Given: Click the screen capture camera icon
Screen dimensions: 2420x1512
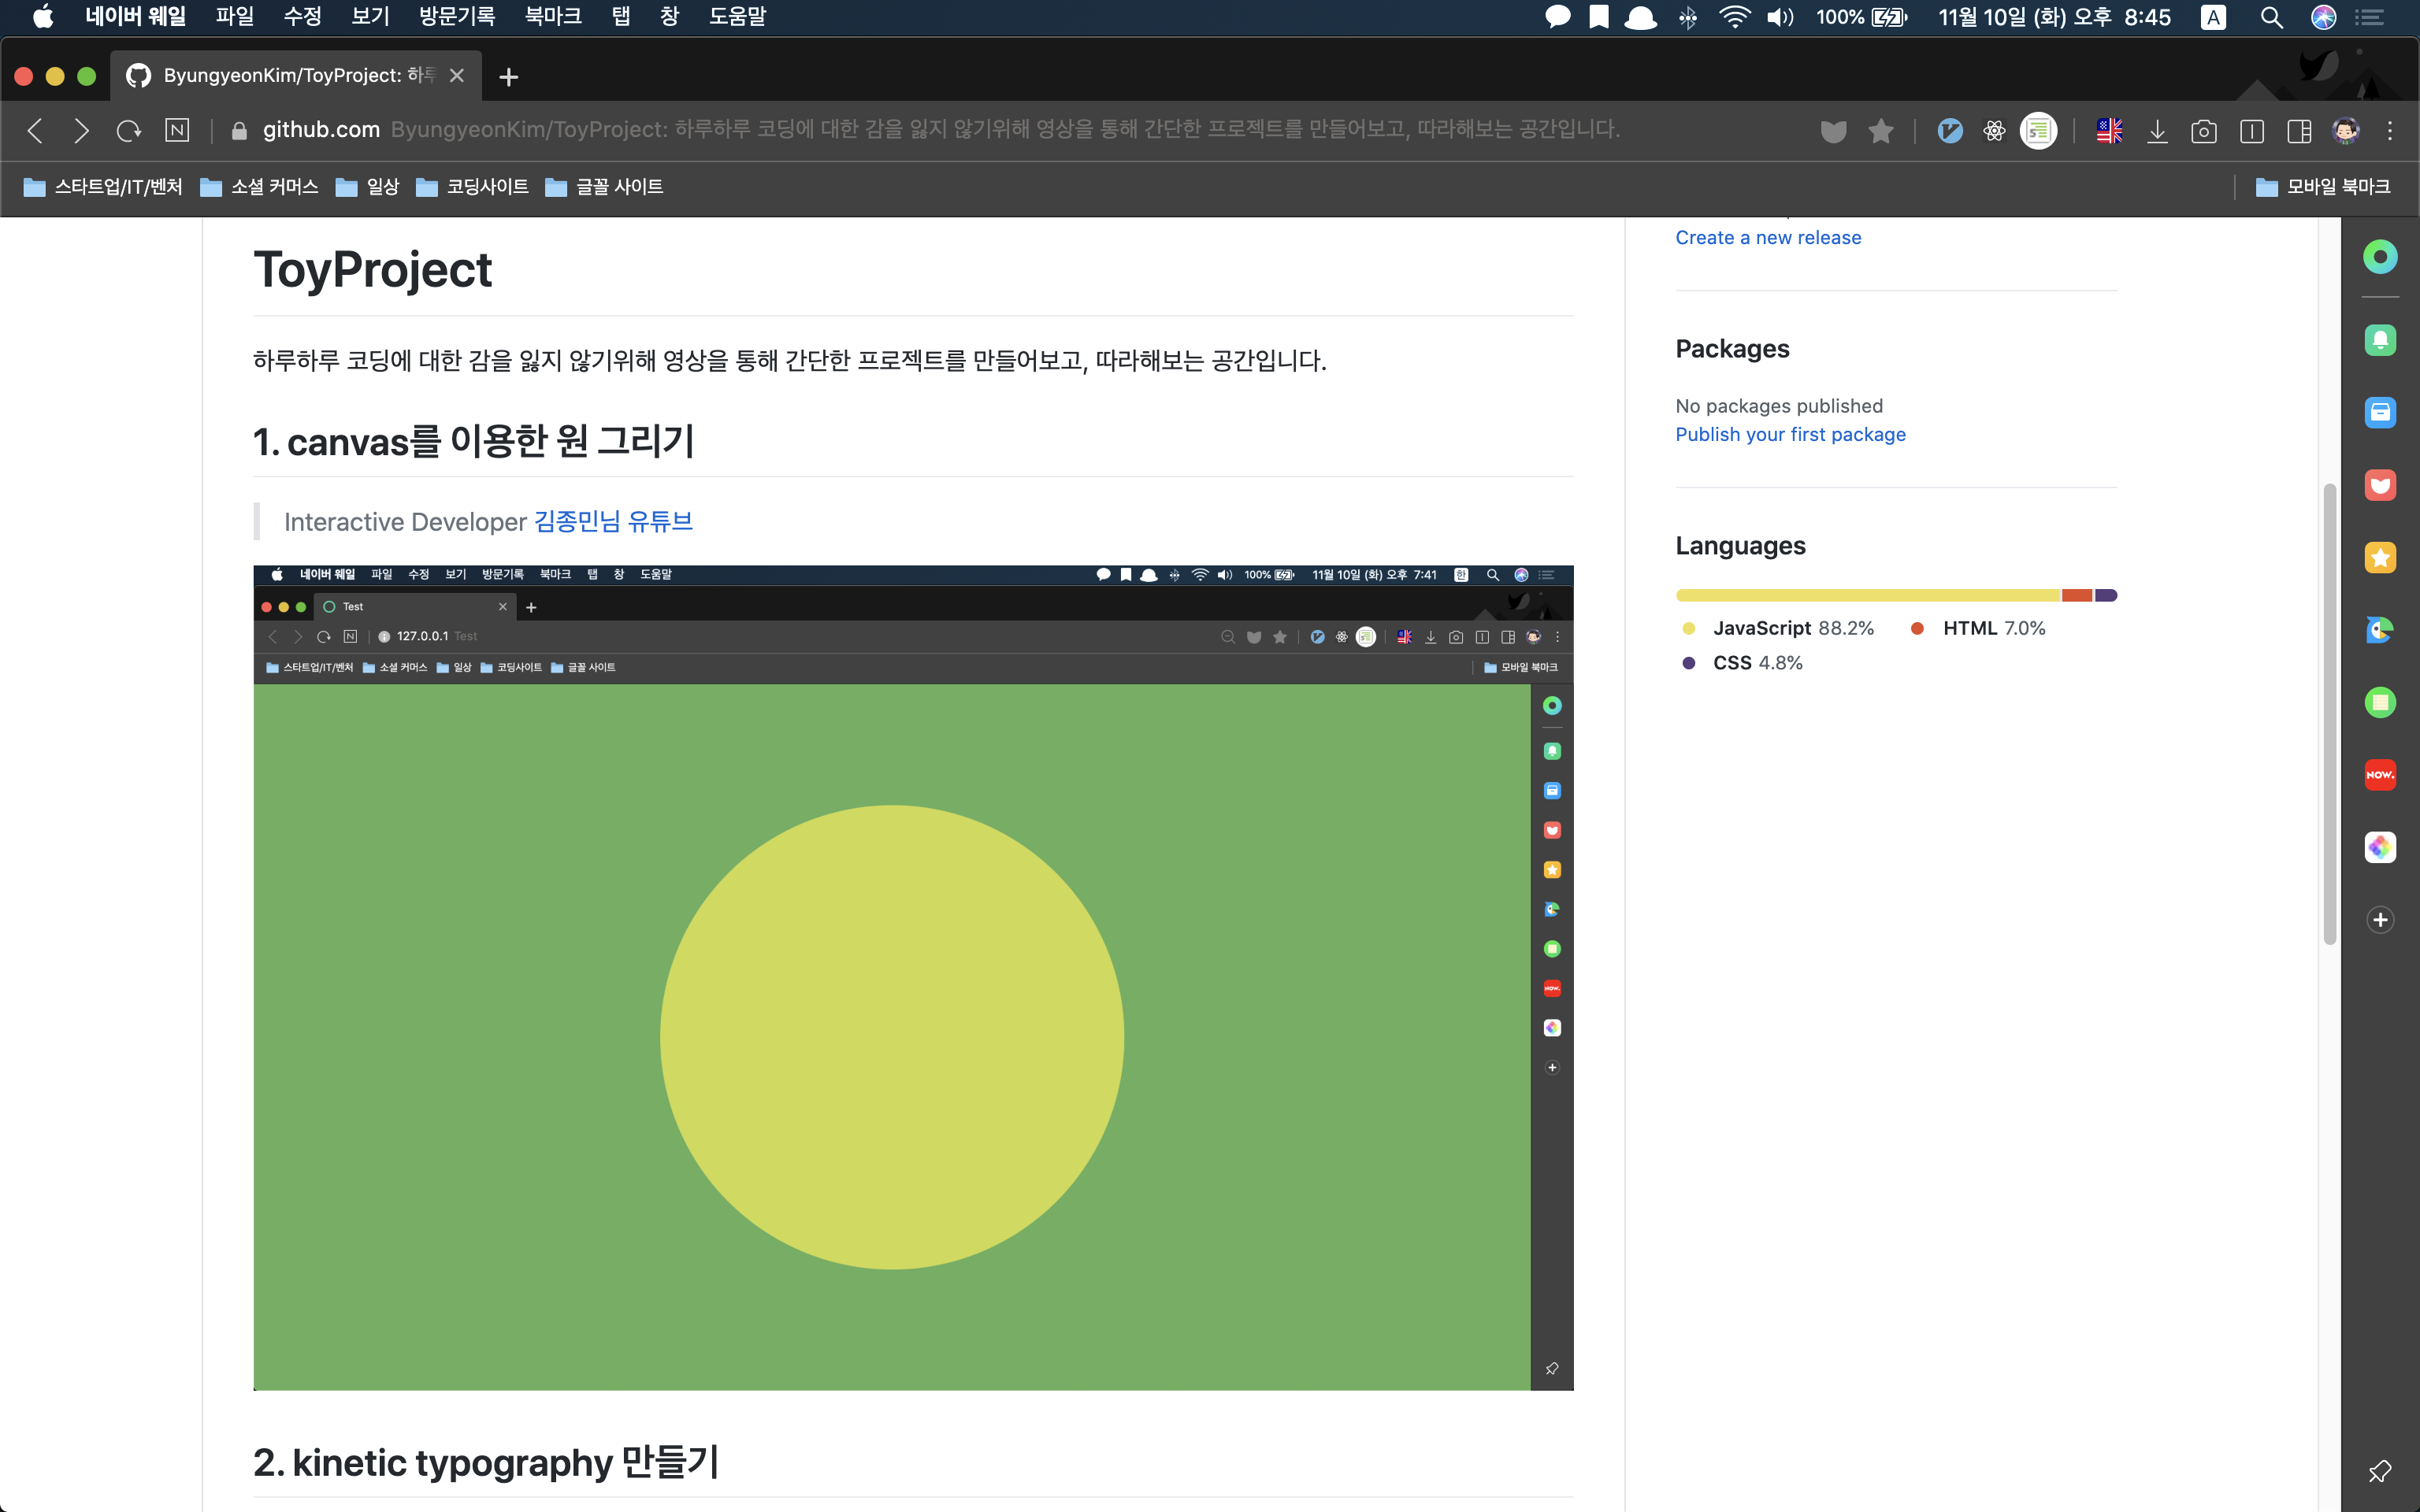Looking at the screenshot, I should click(x=2203, y=131).
